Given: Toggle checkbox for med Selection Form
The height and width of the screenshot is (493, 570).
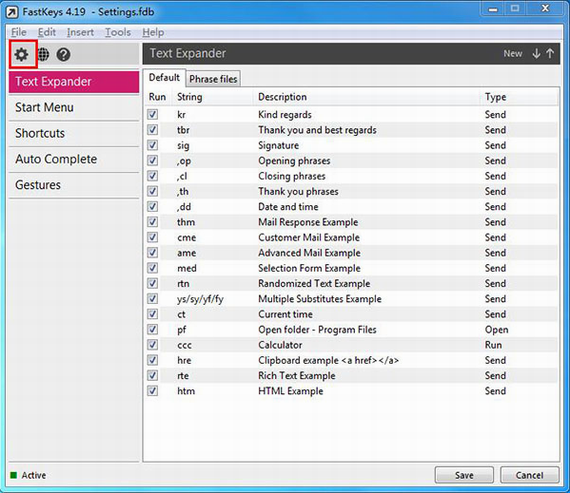Looking at the screenshot, I should [x=152, y=268].
